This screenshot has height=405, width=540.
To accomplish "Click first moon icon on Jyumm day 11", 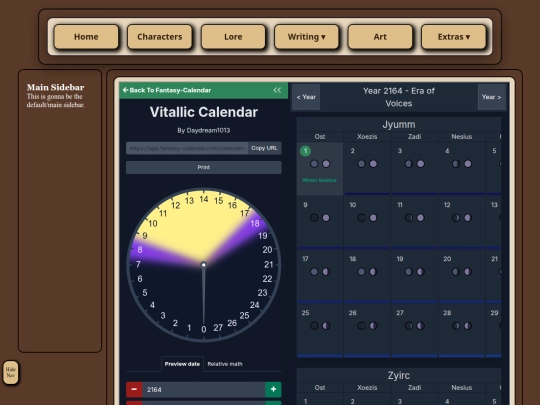I will coord(408,218).
